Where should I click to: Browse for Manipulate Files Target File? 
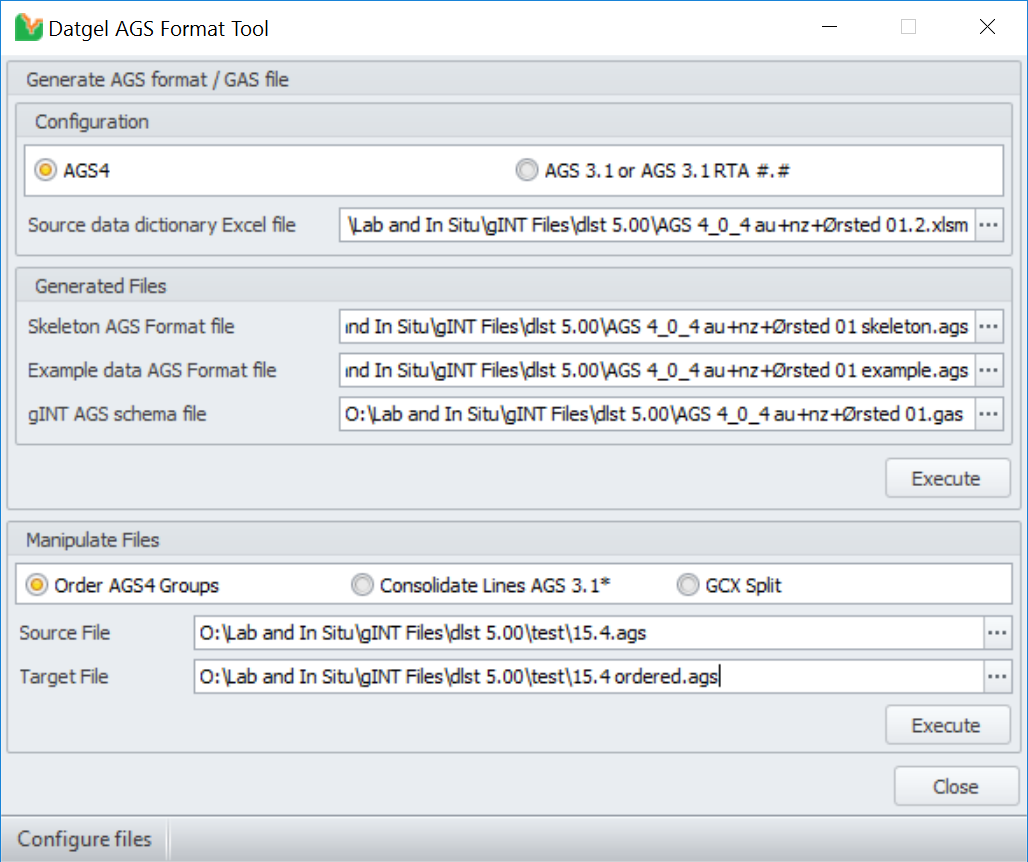[x=997, y=677]
